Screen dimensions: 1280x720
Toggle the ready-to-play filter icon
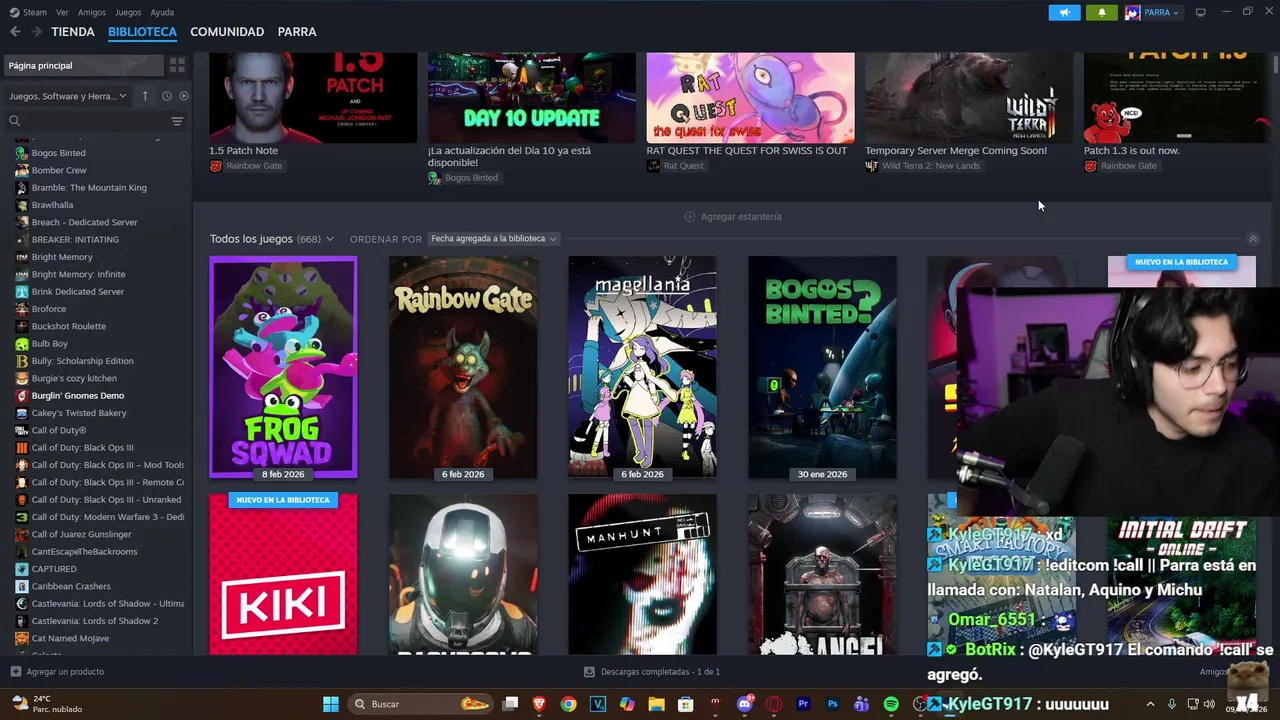pos(183,96)
